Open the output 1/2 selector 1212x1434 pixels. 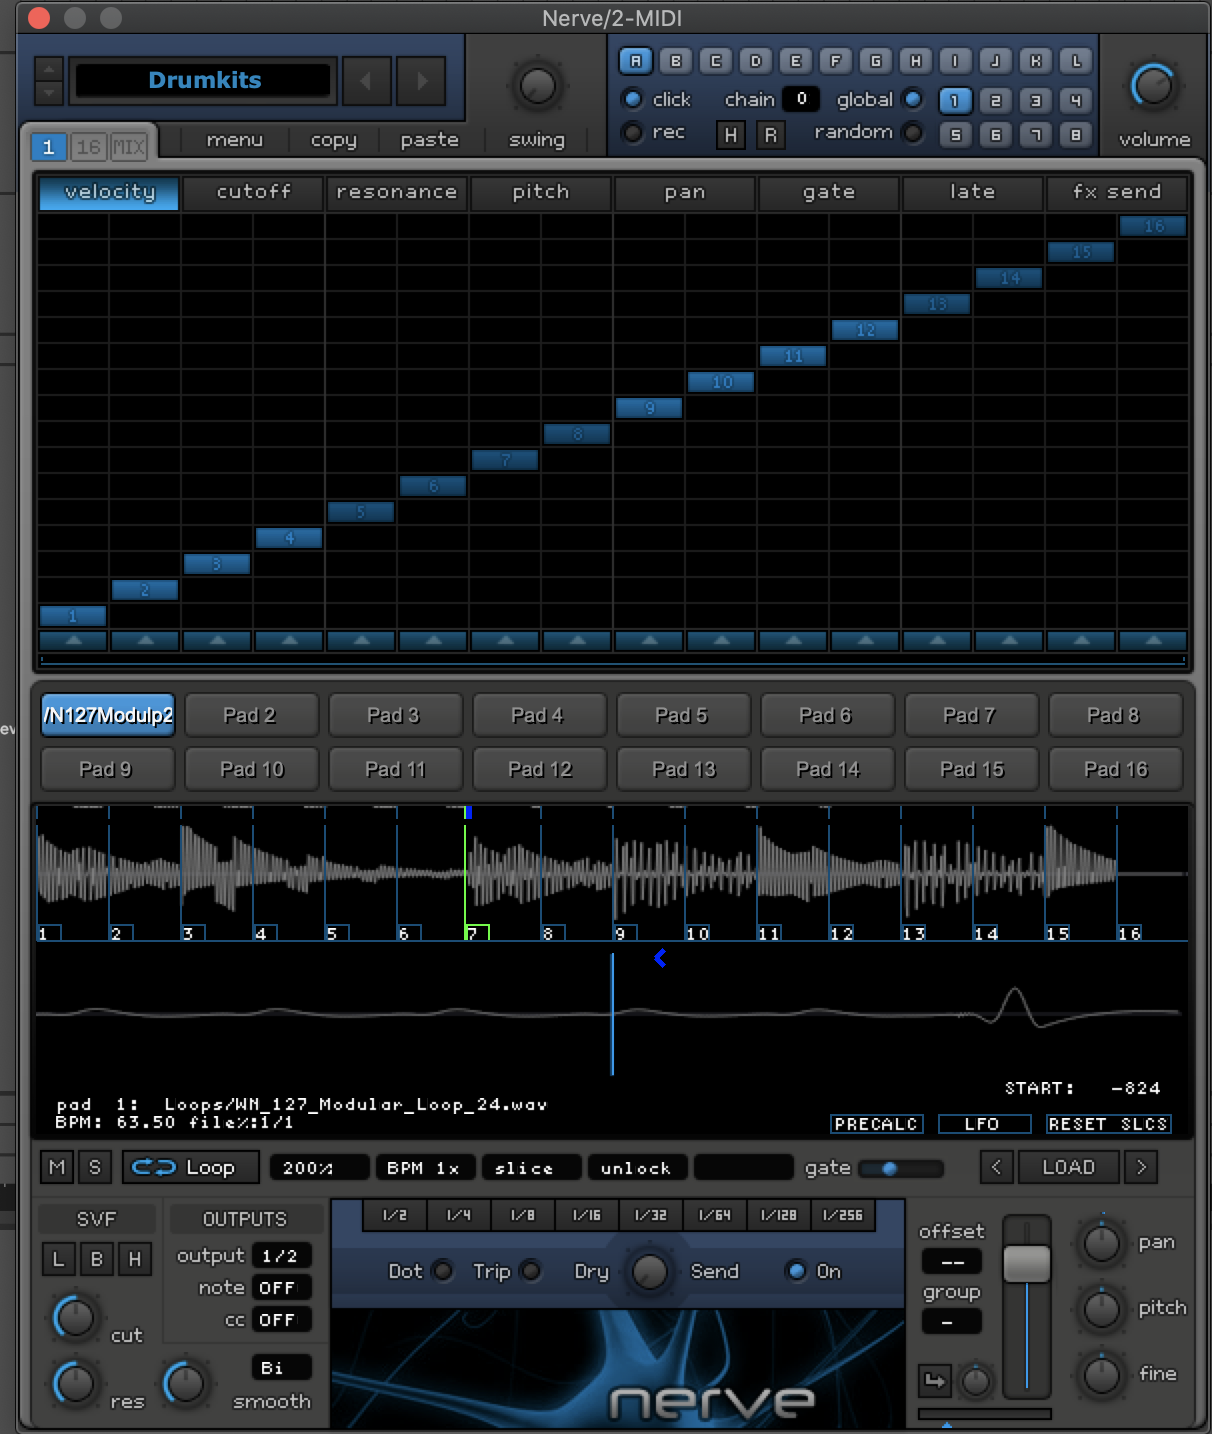(280, 1256)
